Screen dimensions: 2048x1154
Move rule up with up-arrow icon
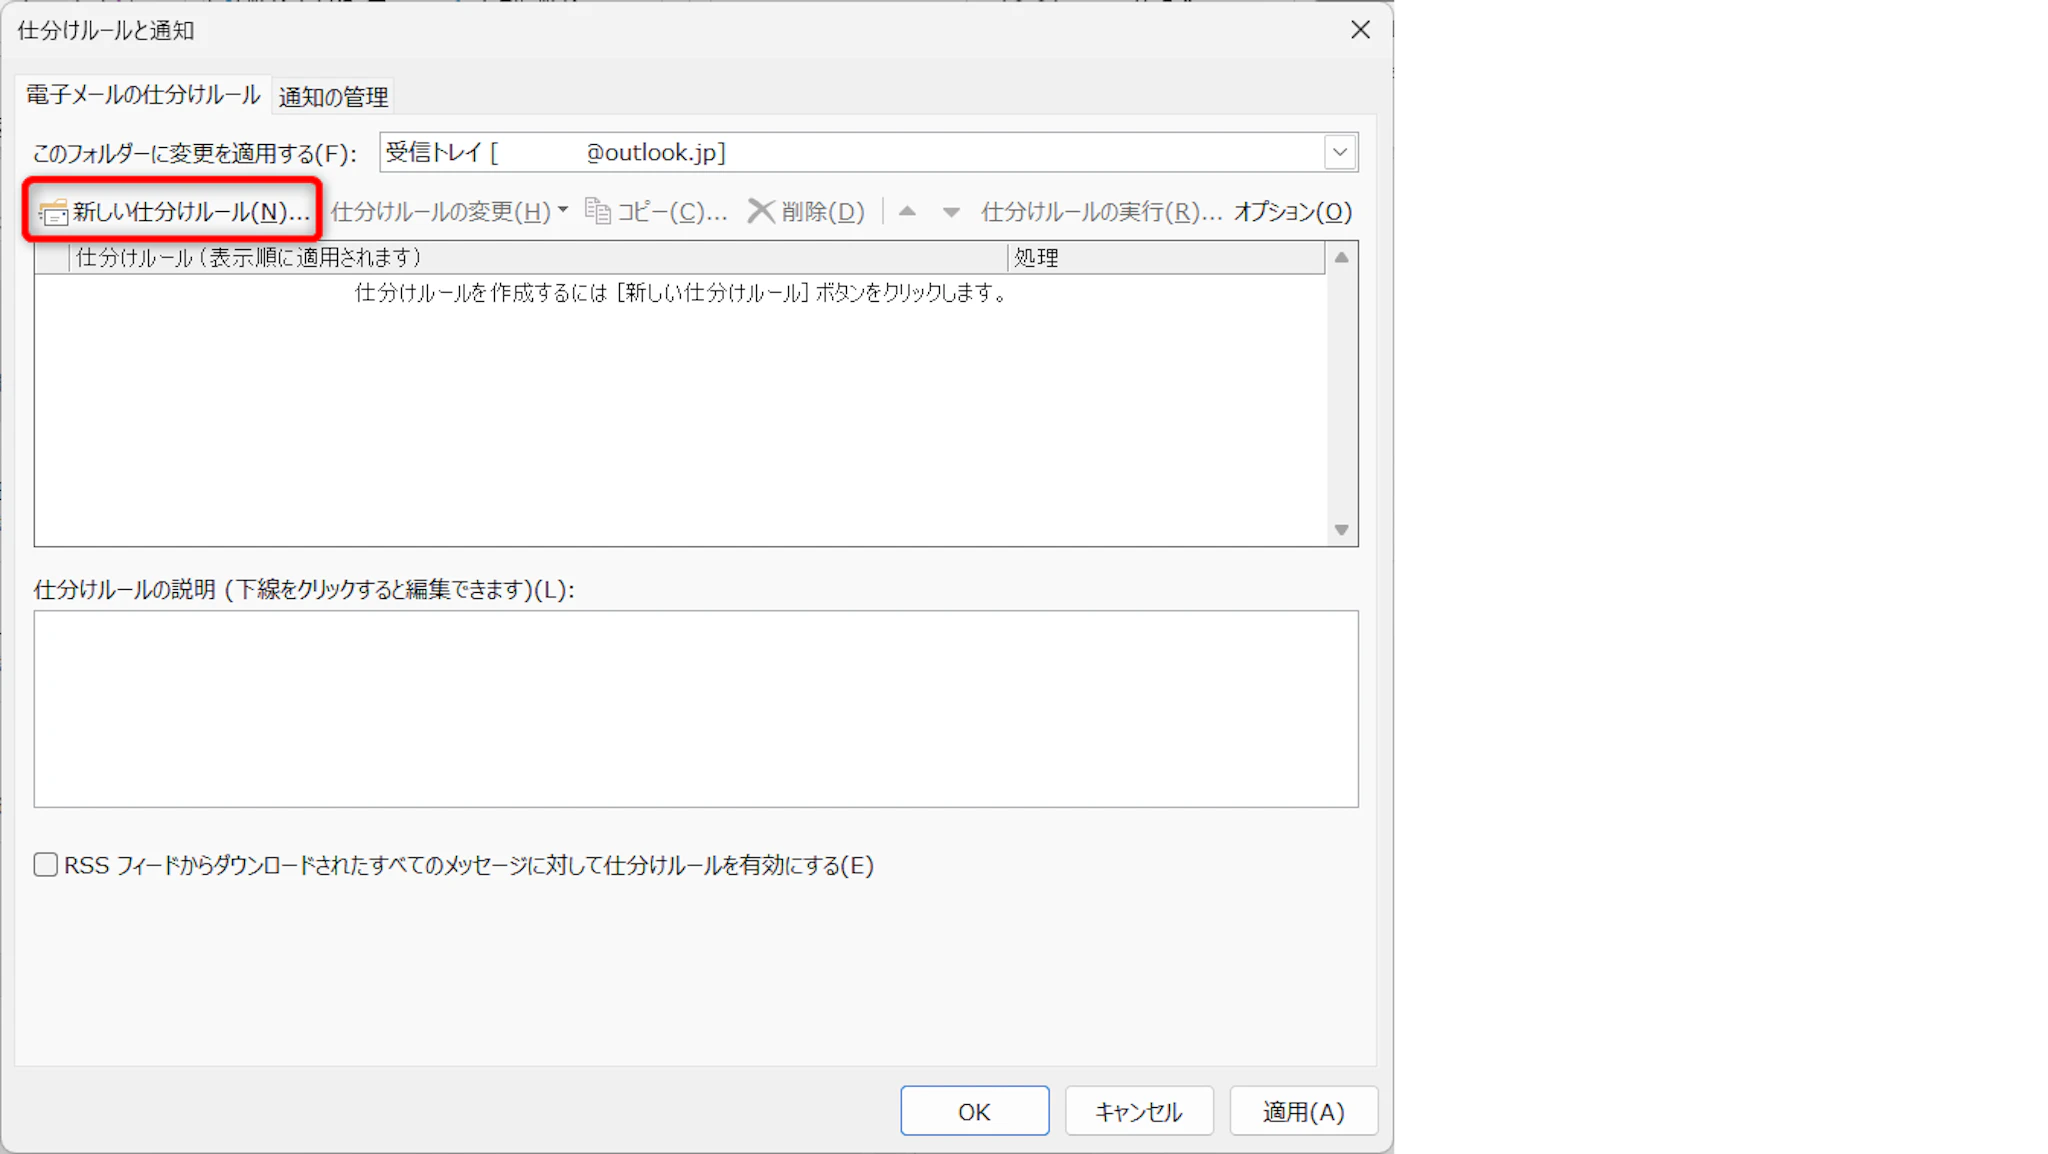point(907,211)
